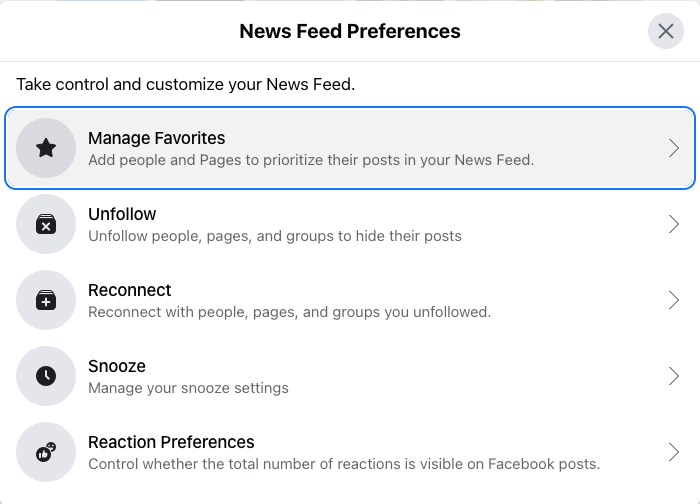Choose the Unfollow option label
The height and width of the screenshot is (504, 700).
coord(122,214)
